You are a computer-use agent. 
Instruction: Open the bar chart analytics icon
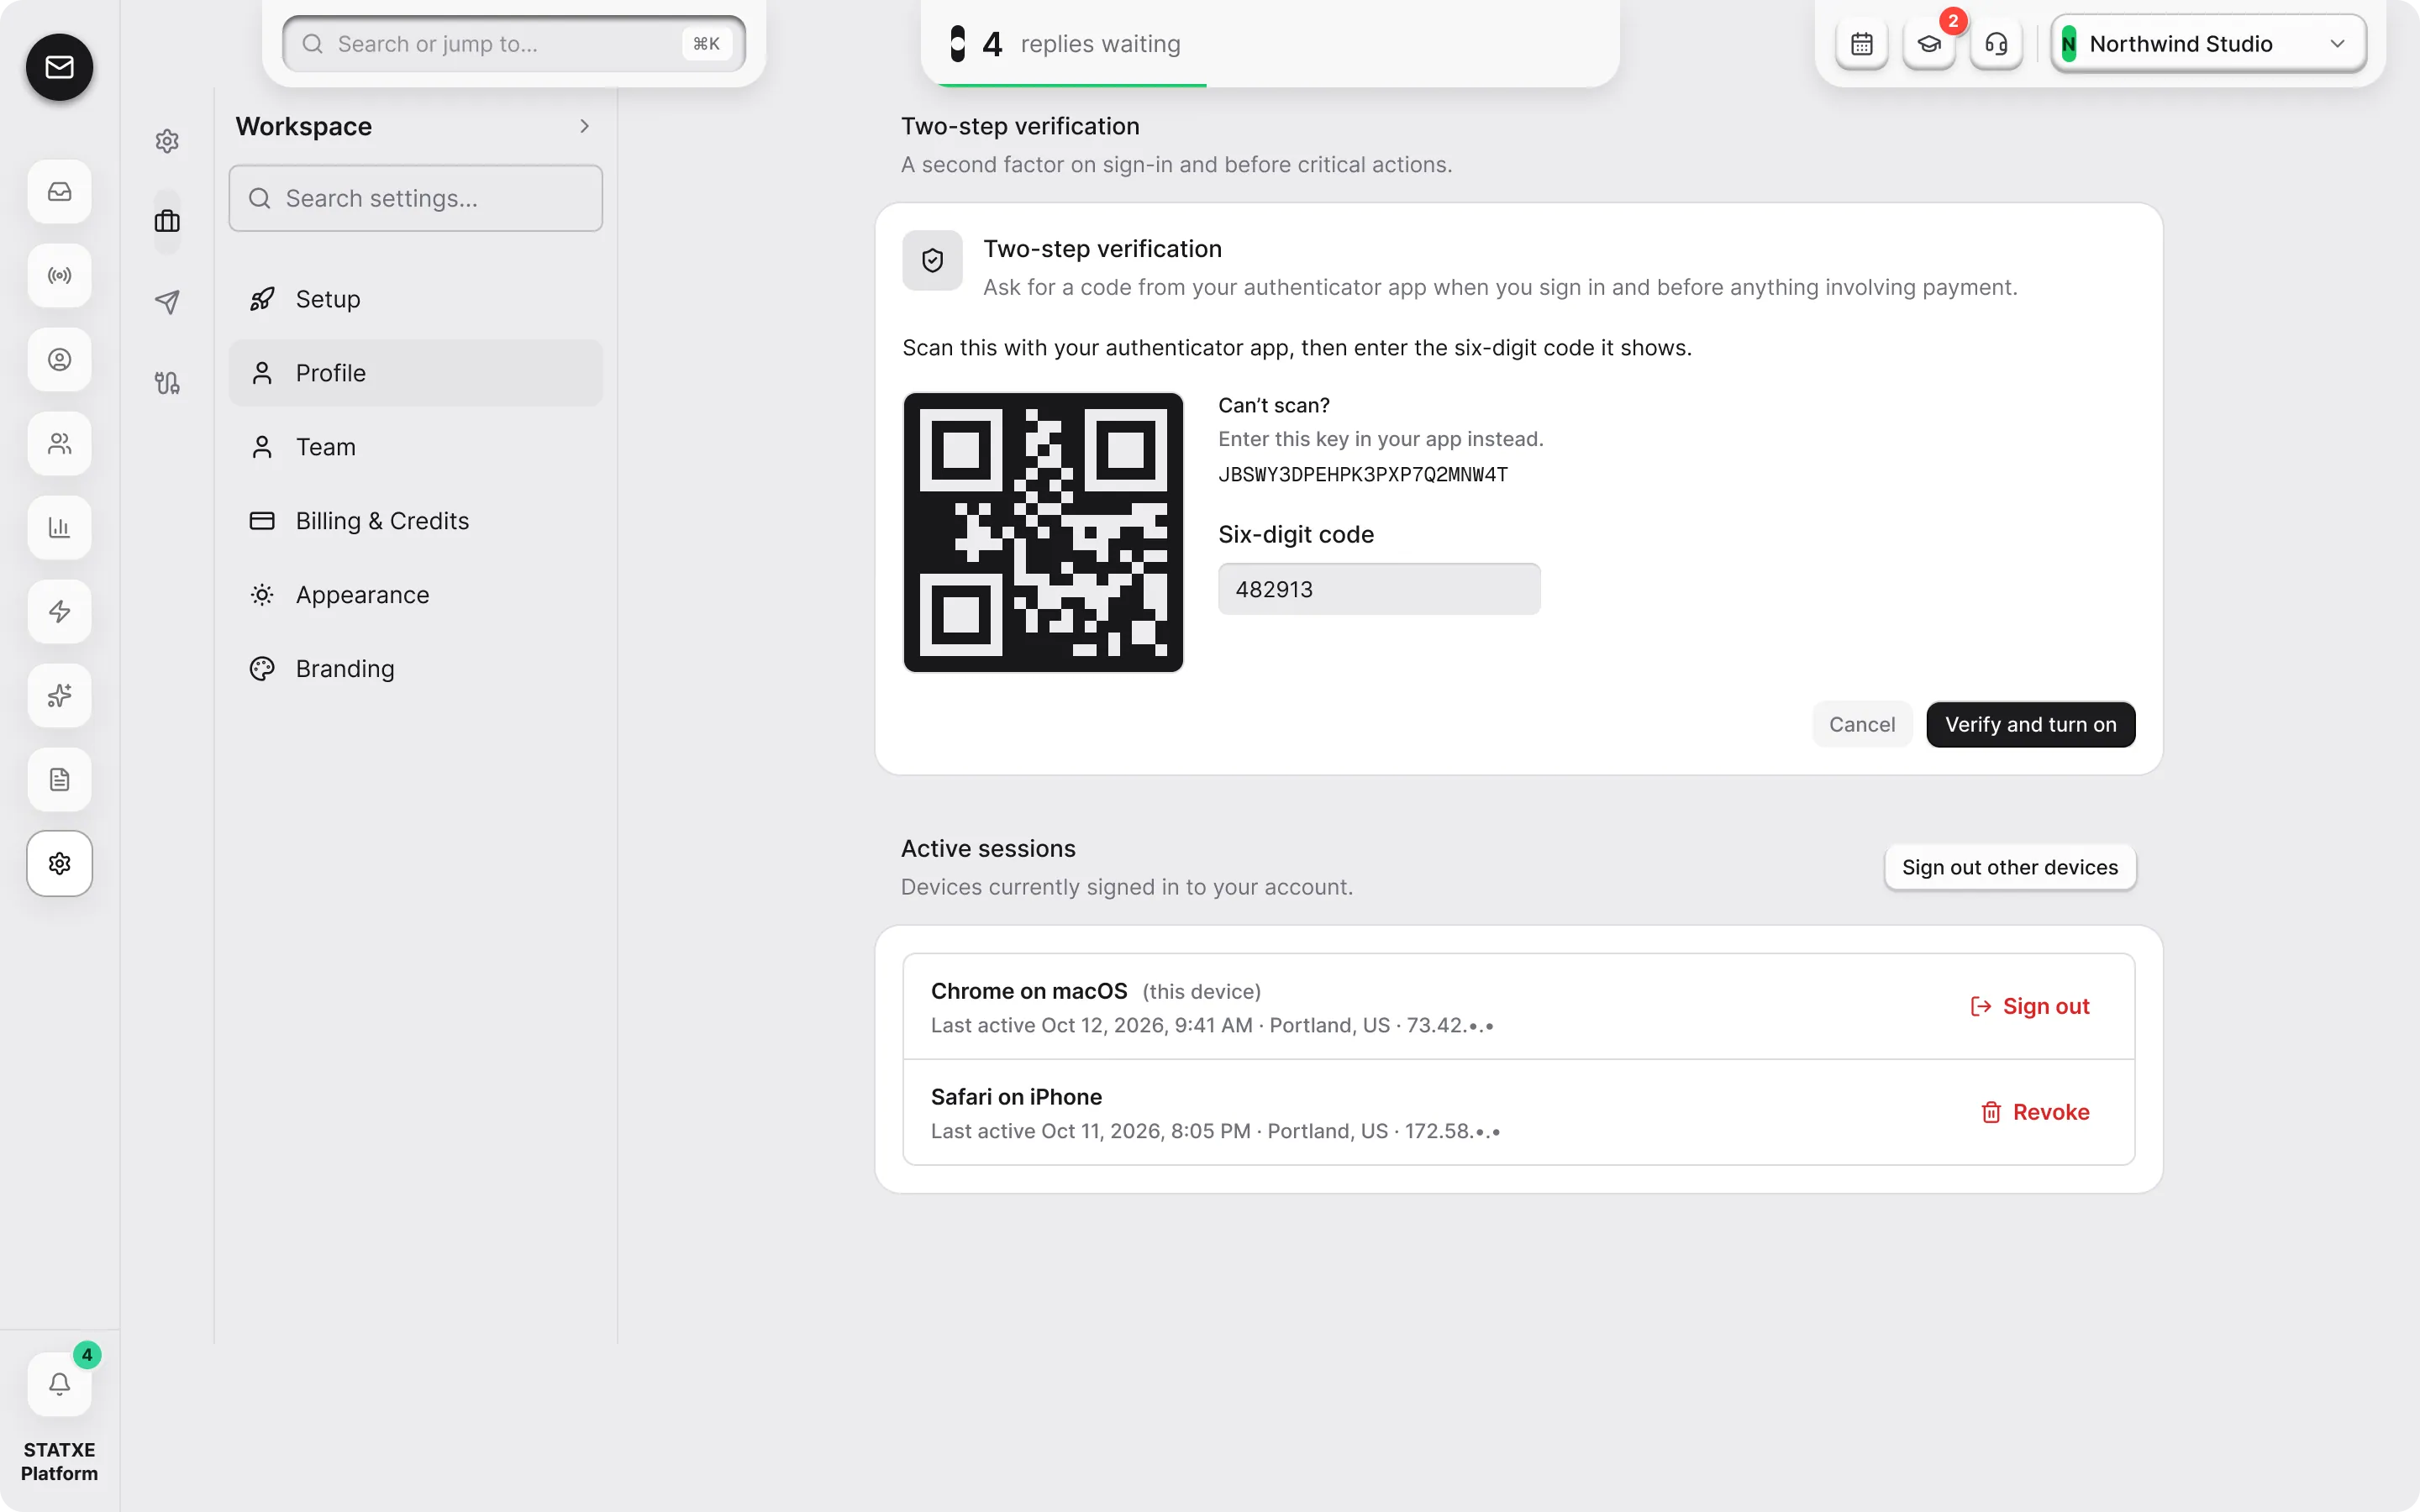59,527
